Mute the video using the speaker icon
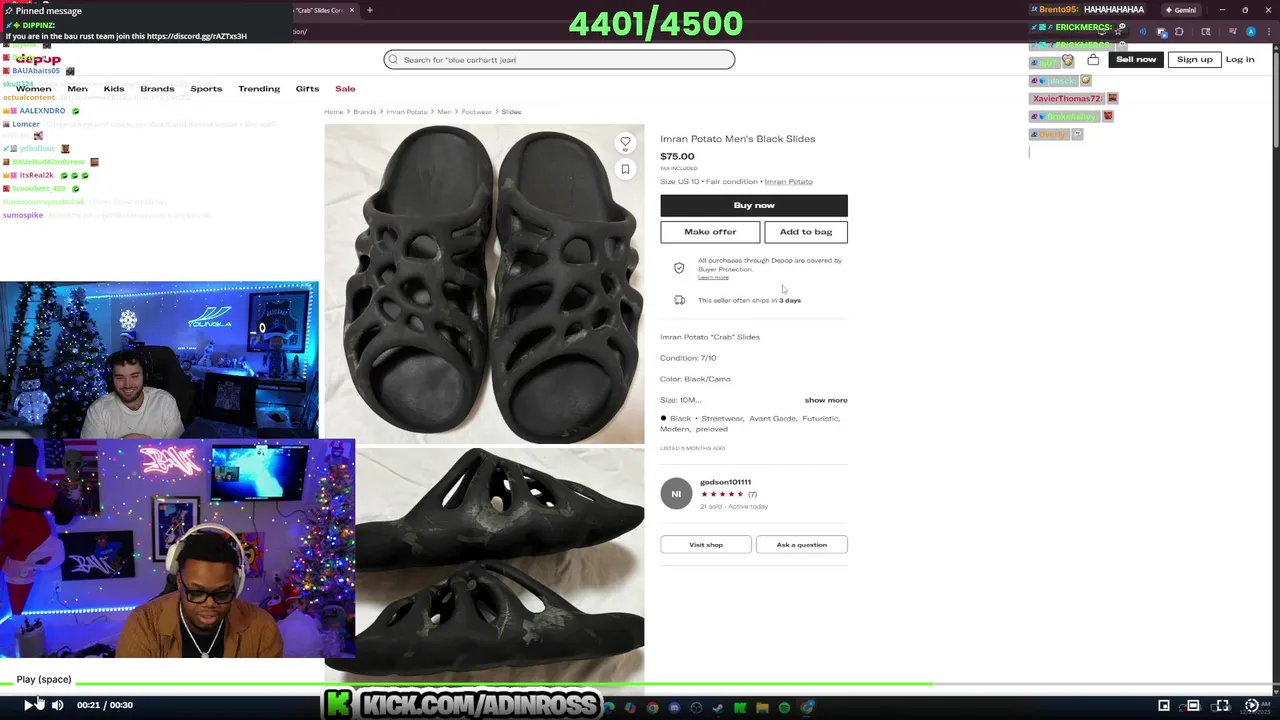1280x720 pixels. (x=57, y=705)
